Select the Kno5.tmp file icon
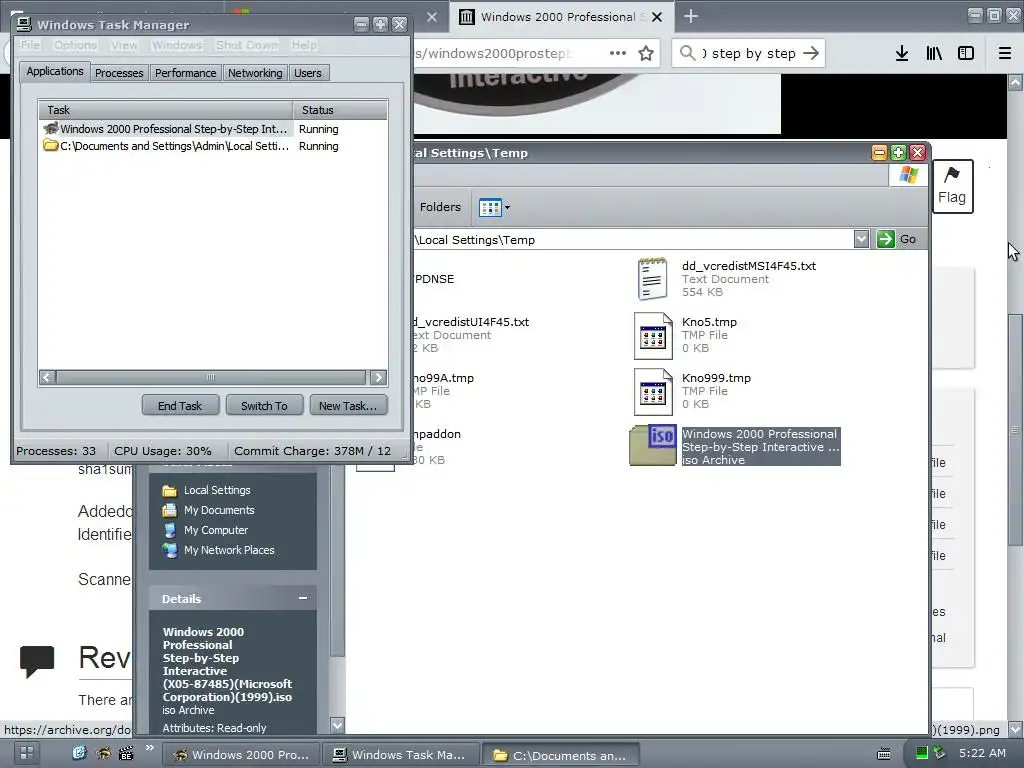 [x=653, y=336]
